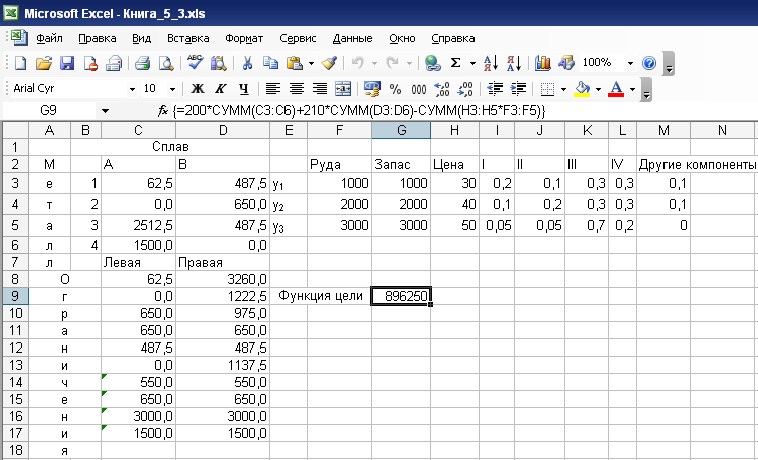Apply currency number format

[372, 89]
